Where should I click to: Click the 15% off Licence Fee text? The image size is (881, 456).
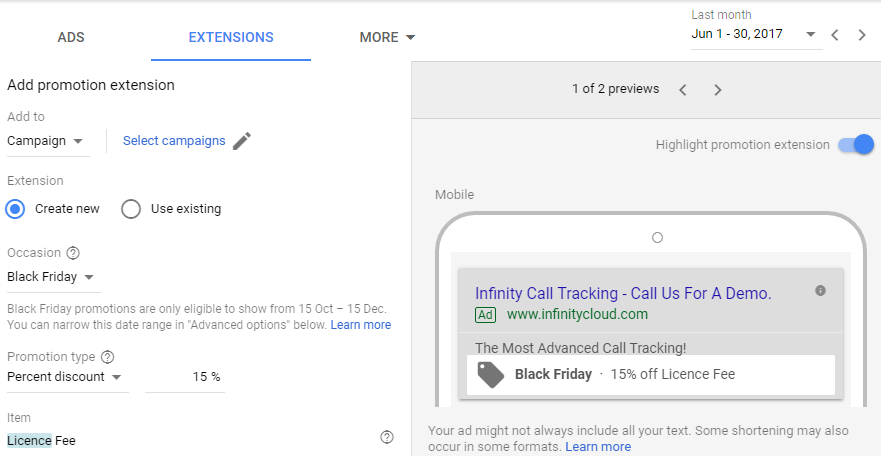point(673,375)
